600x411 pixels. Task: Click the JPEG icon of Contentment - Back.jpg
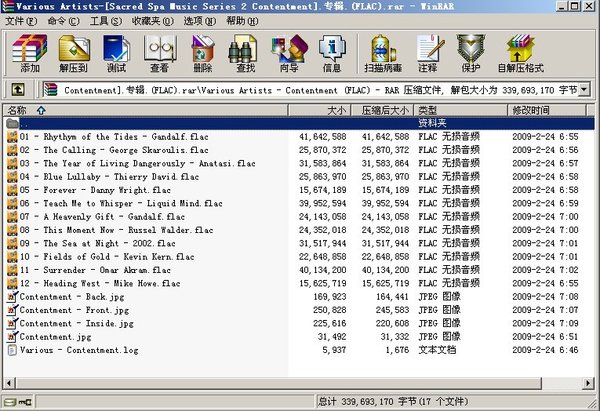click(12, 297)
